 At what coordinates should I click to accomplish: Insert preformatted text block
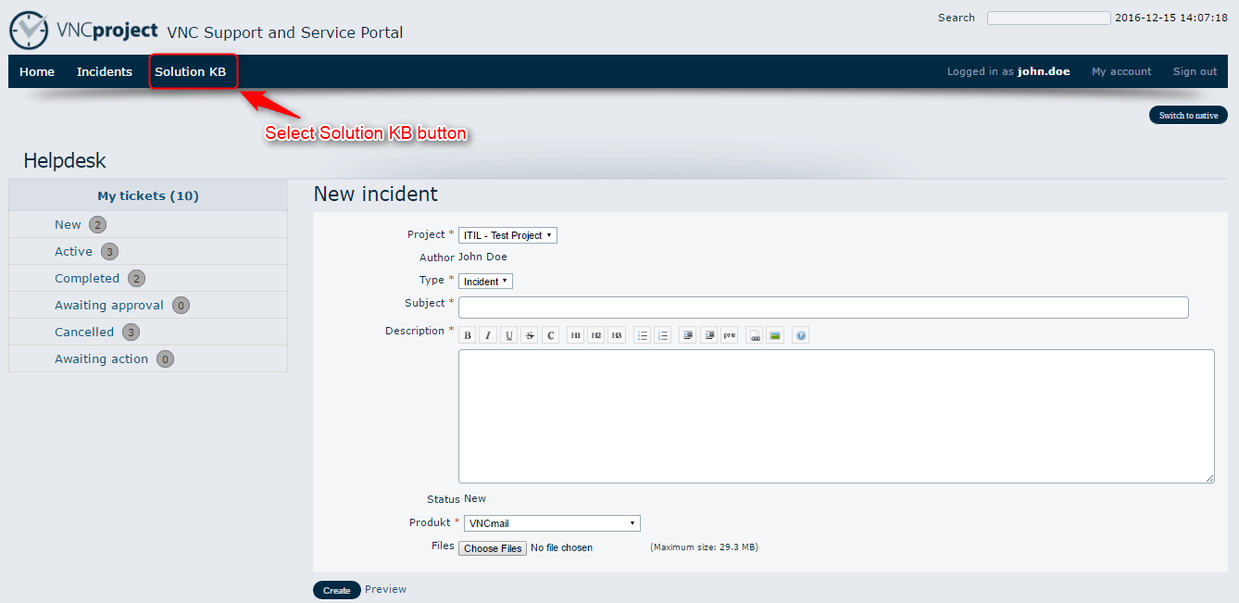point(730,336)
